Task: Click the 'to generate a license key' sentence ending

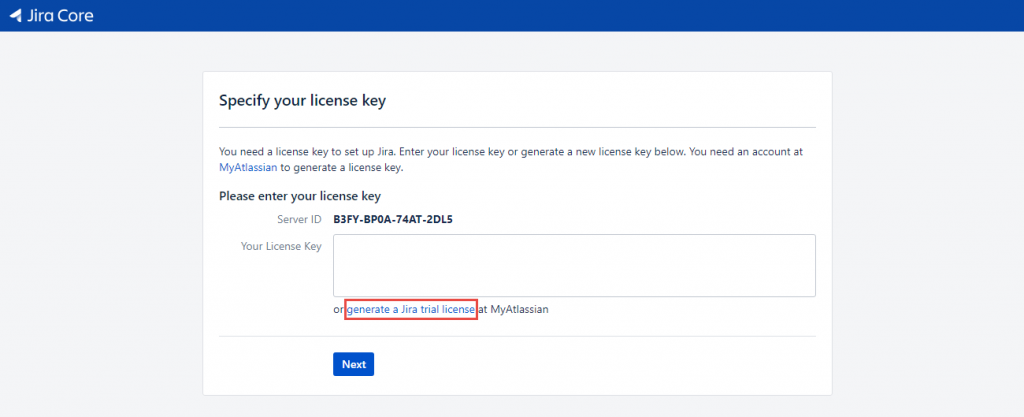Action: tap(342, 167)
